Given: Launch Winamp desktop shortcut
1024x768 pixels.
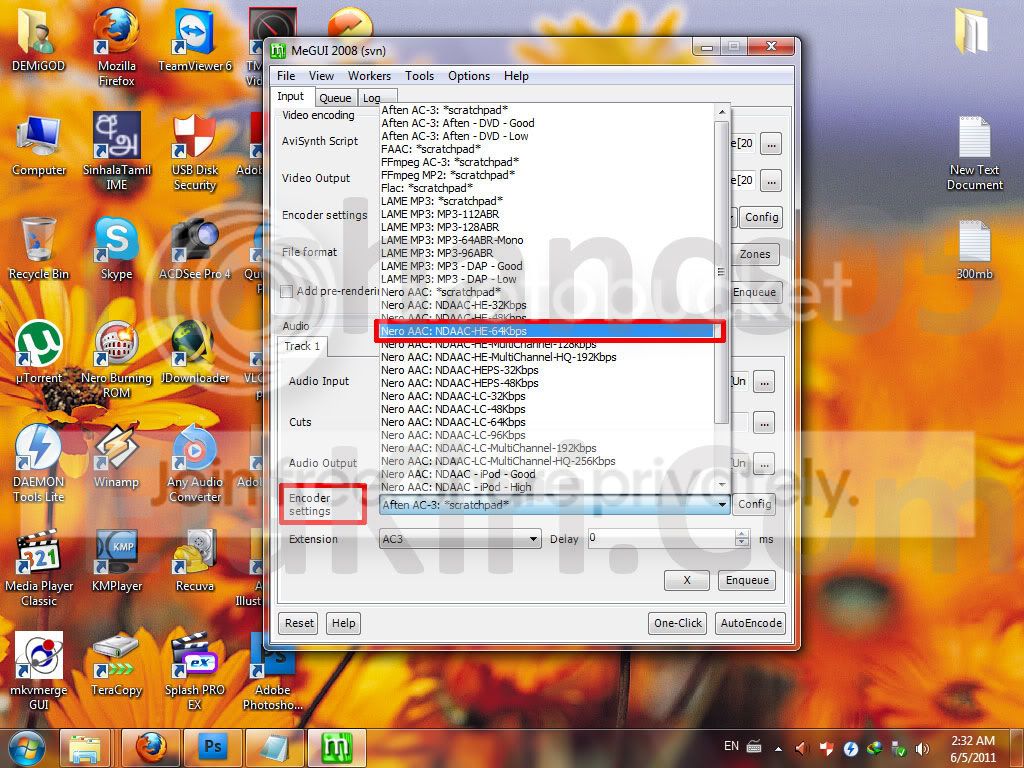Looking at the screenshot, I should tap(116, 457).
